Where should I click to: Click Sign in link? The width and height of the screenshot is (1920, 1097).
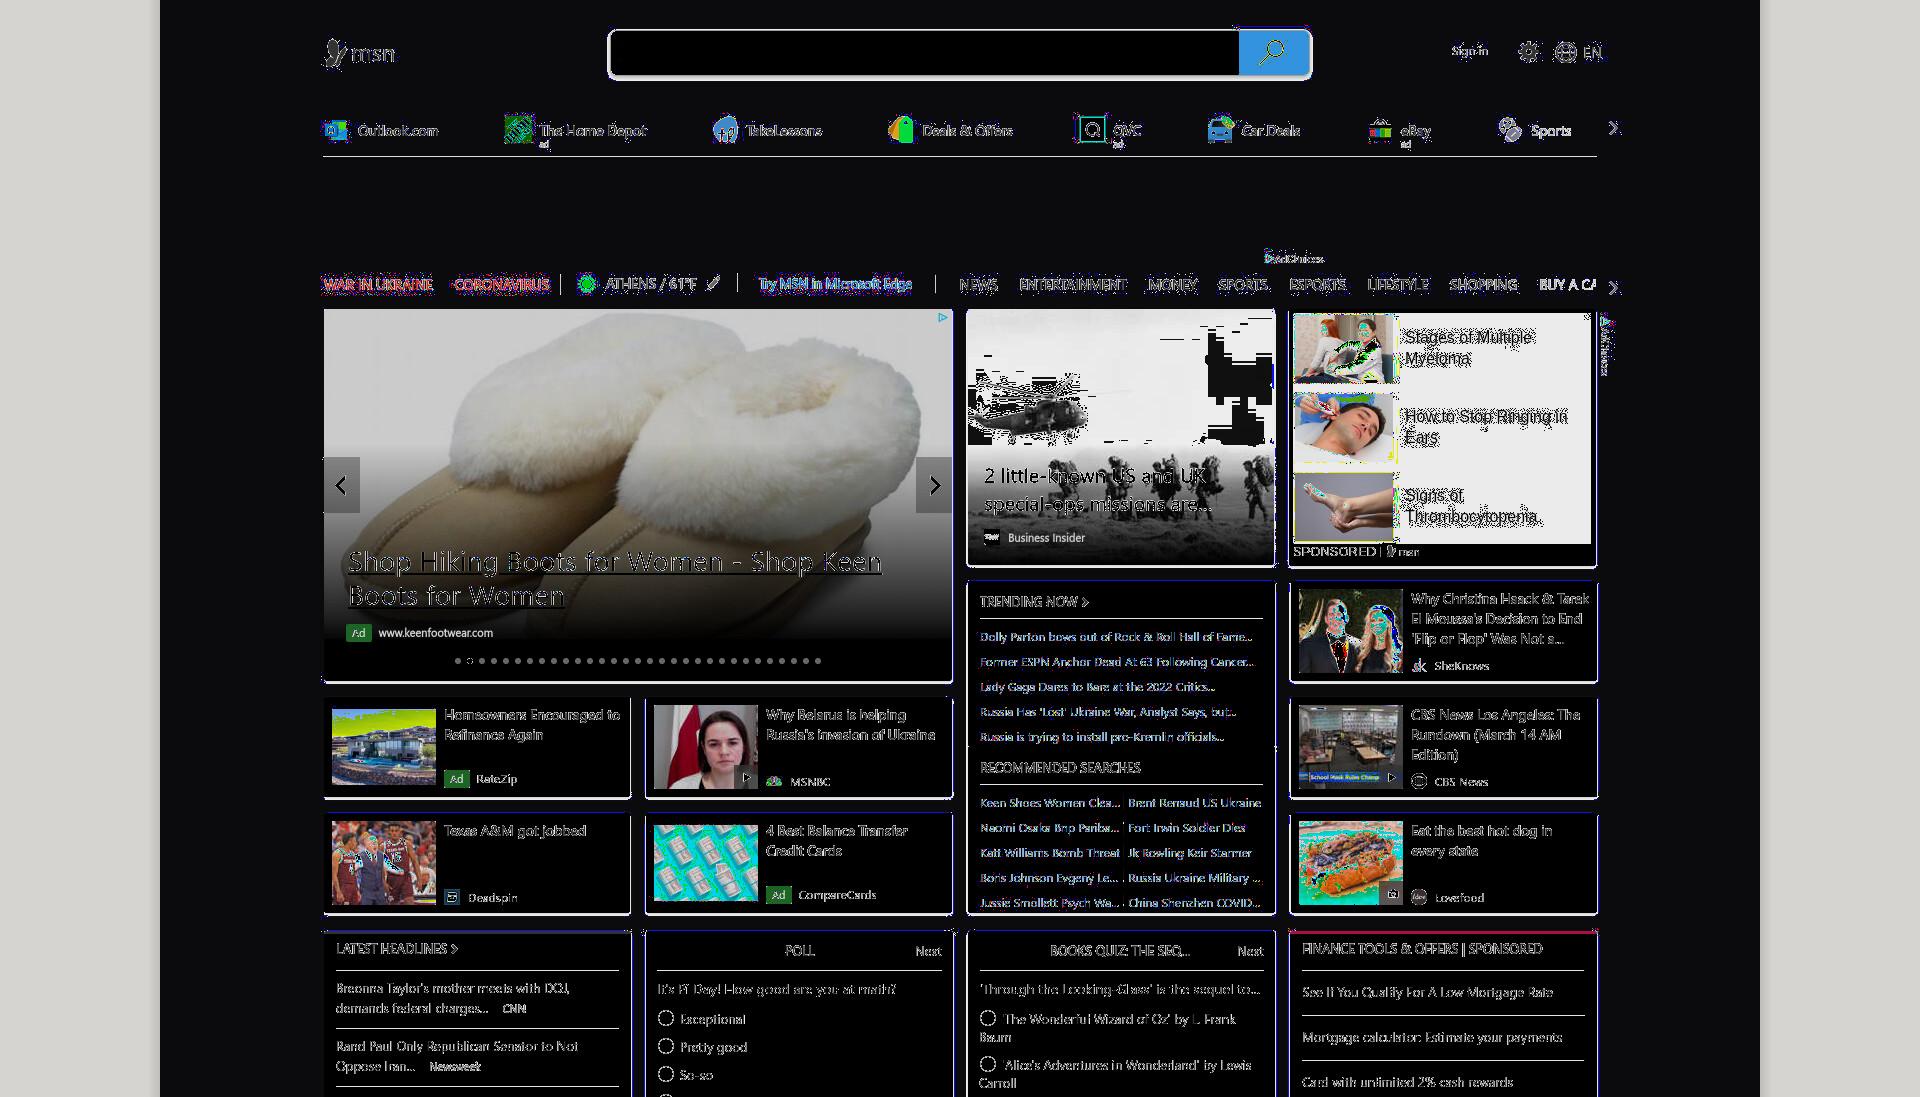coord(1469,51)
